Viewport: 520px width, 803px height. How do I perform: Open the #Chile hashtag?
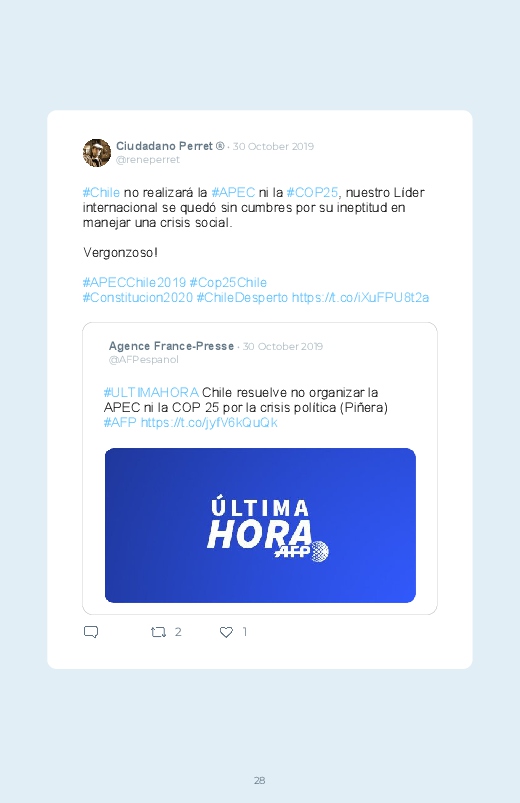coord(101,193)
